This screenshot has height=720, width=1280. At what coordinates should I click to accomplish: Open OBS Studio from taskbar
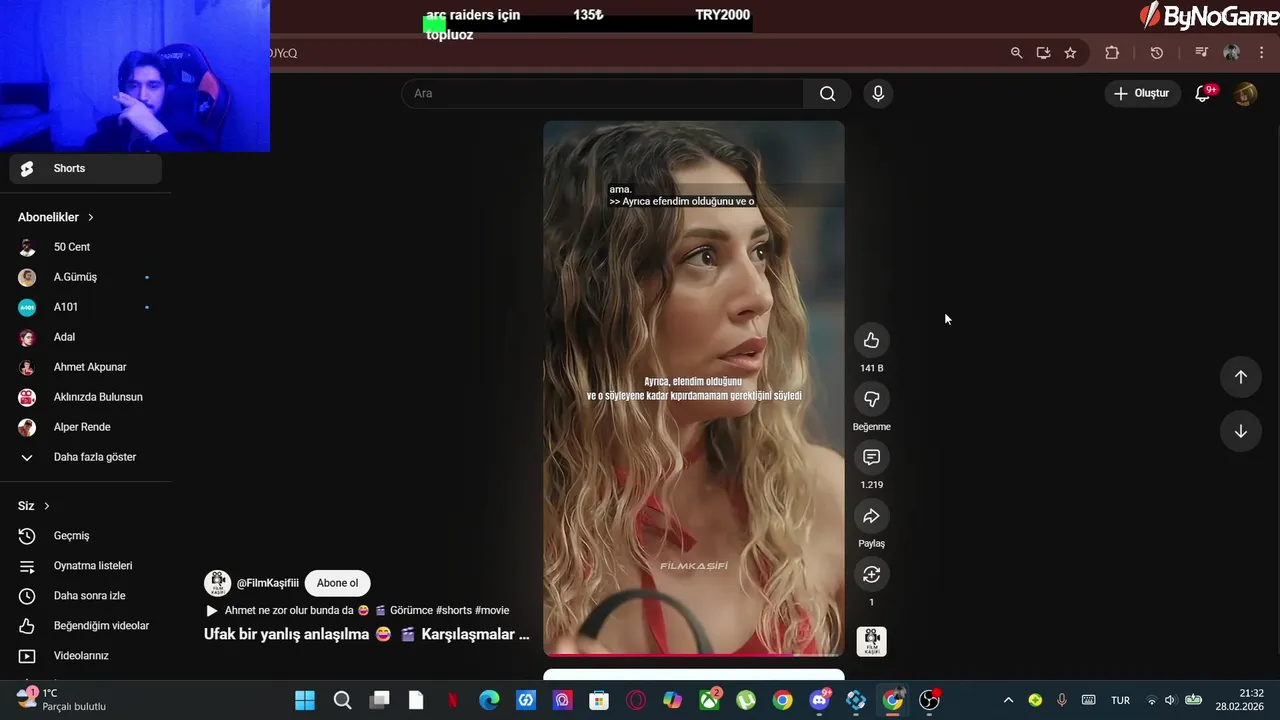929,700
